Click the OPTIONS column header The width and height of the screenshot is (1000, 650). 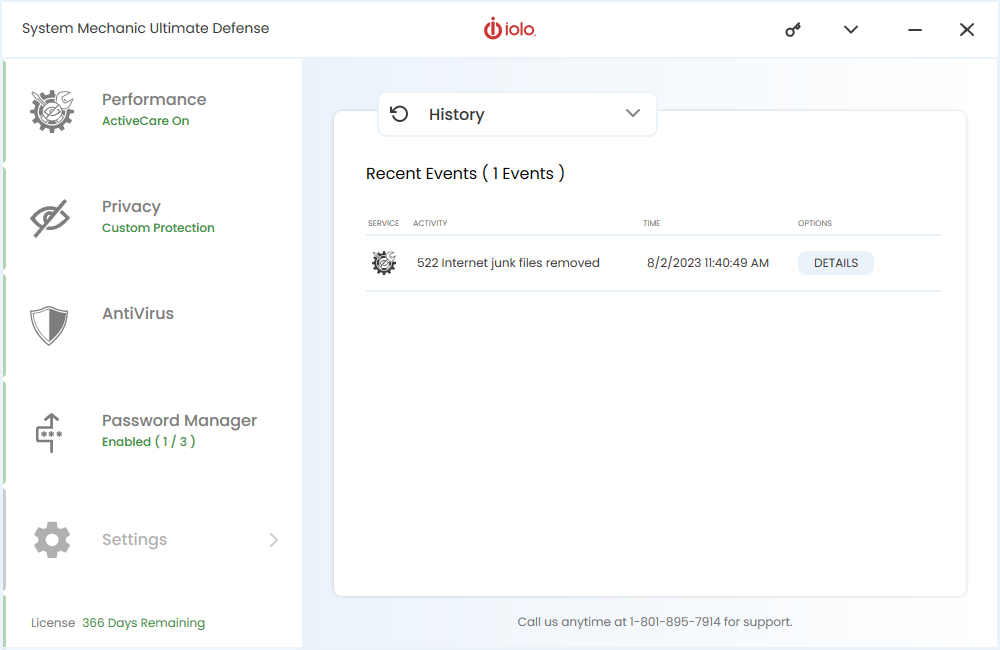[x=814, y=223]
